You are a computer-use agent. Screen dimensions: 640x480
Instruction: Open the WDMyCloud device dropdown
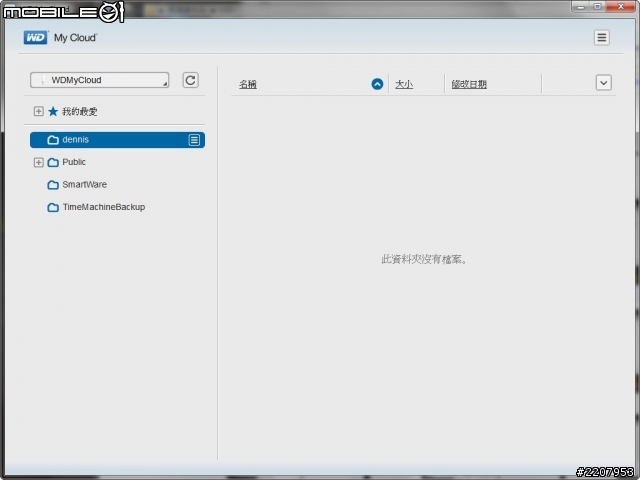coord(100,80)
